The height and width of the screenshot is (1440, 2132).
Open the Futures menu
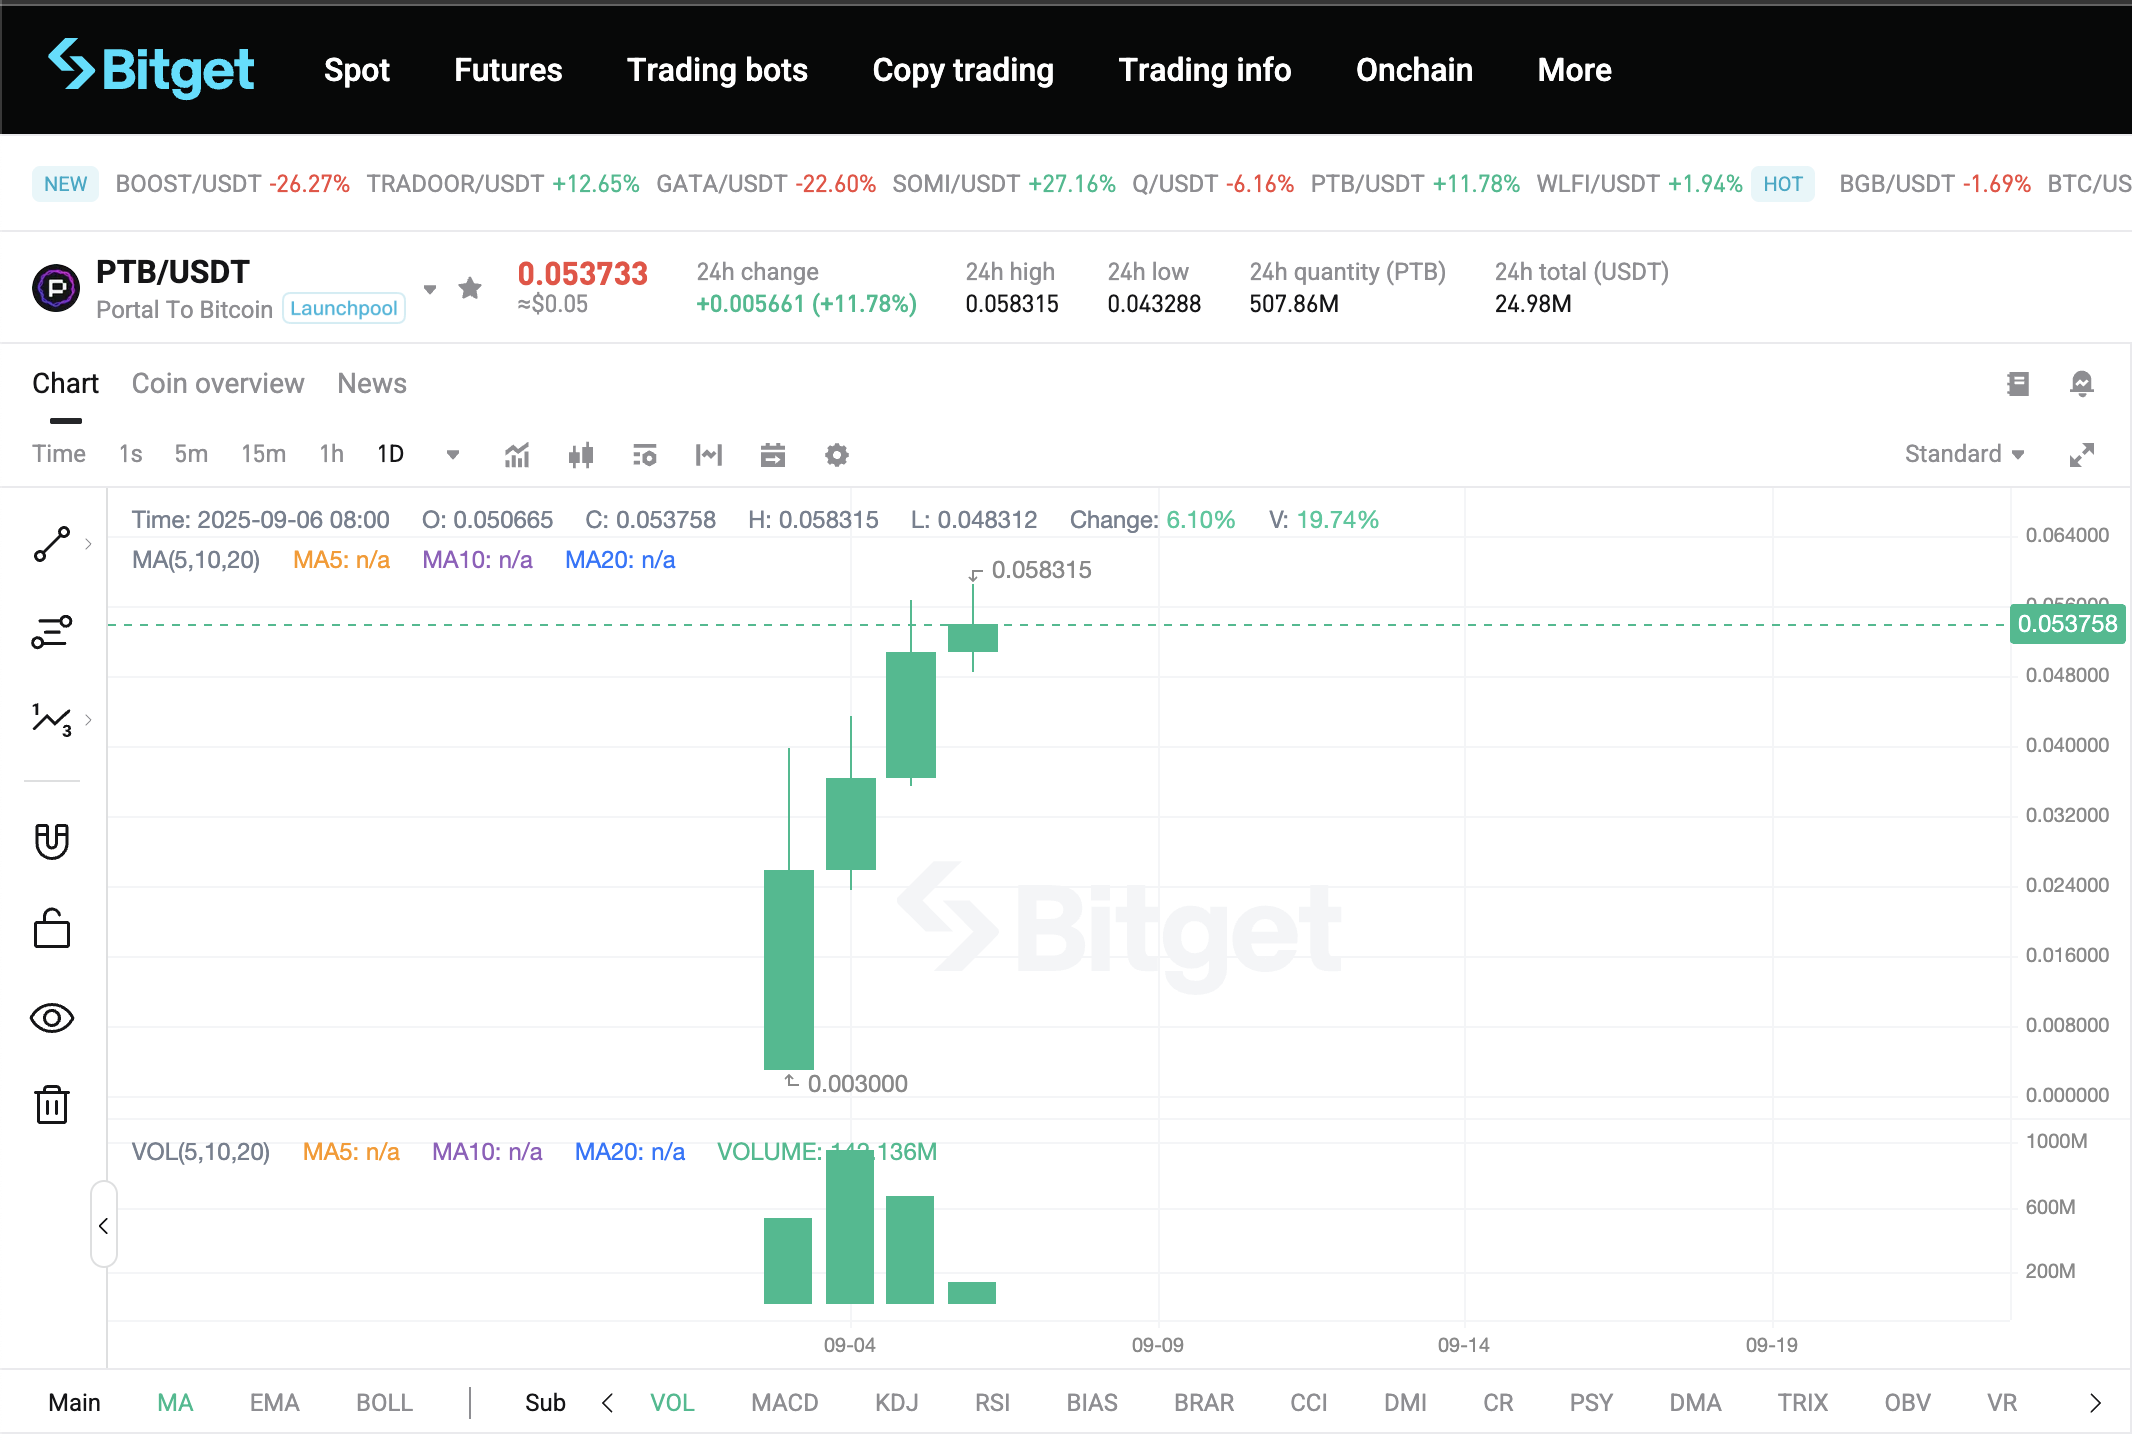click(508, 70)
